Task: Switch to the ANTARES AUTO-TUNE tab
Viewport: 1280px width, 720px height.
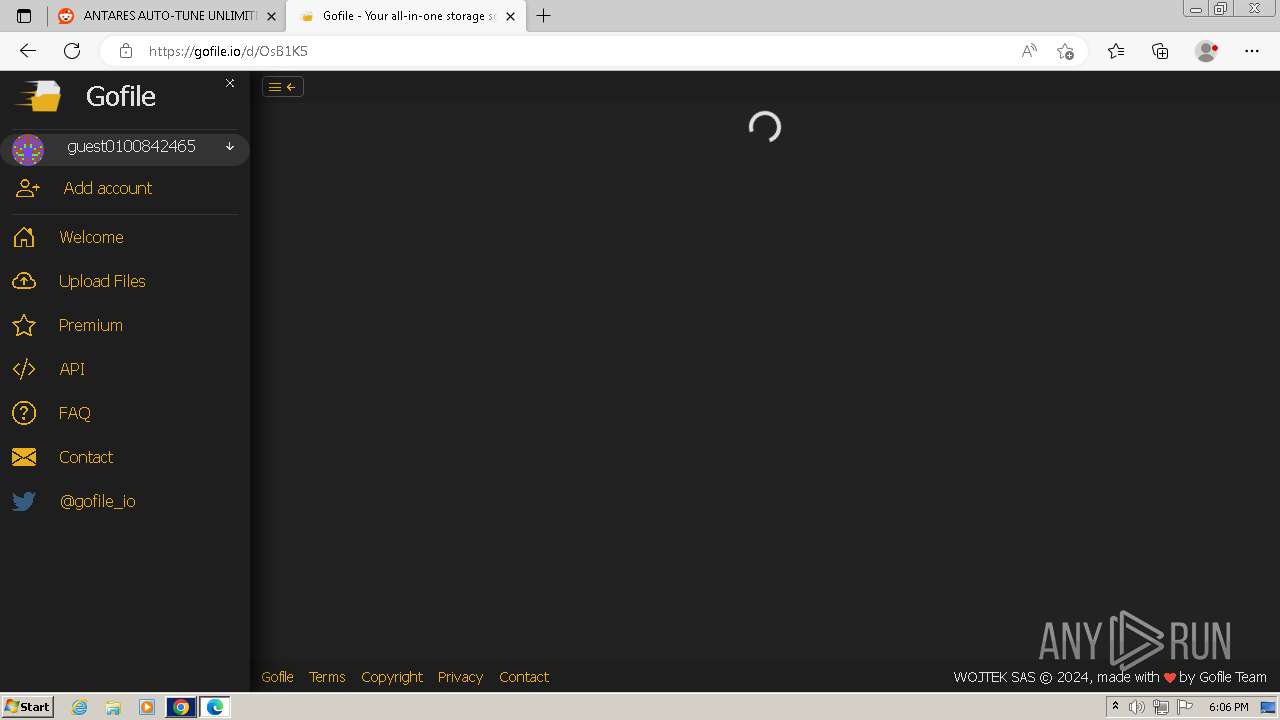Action: pyautogui.click(x=167, y=16)
